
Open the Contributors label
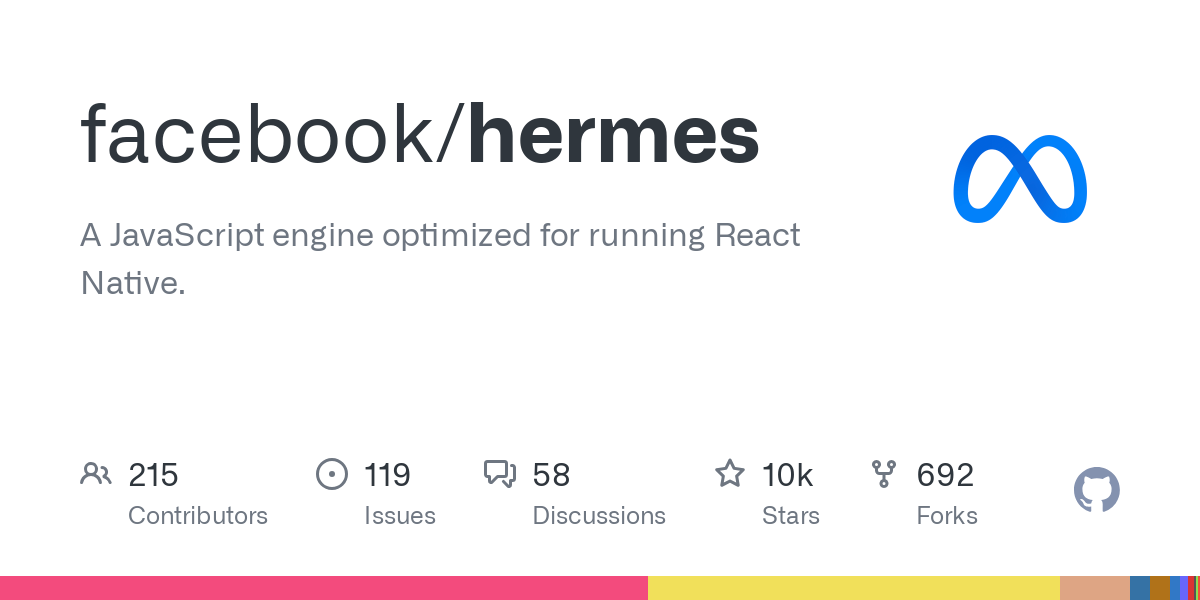click(x=198, y=516)
